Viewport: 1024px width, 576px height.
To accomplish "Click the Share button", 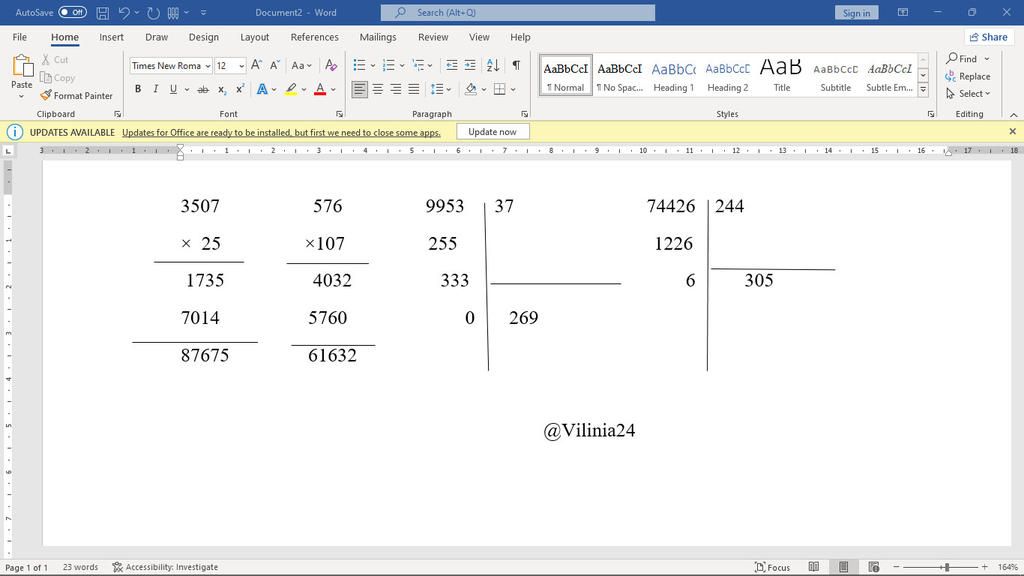I will (x=988, y=37).
